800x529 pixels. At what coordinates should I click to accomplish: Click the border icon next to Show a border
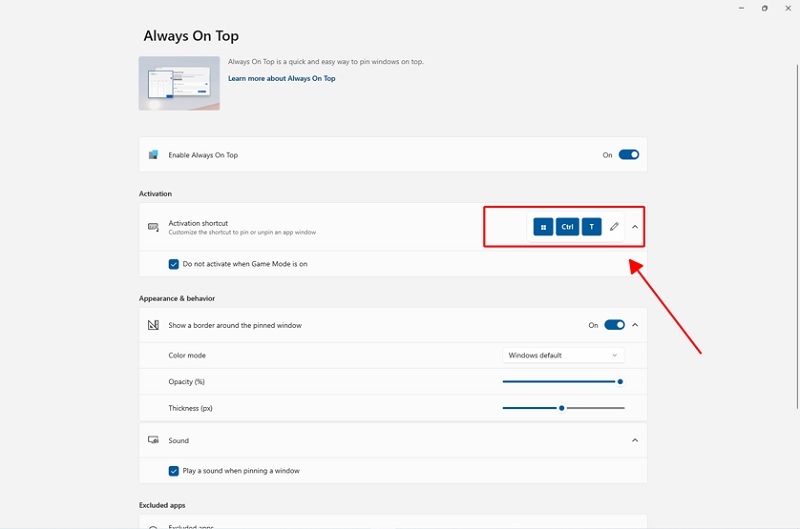pyautogui.click(x=153, y=325)
